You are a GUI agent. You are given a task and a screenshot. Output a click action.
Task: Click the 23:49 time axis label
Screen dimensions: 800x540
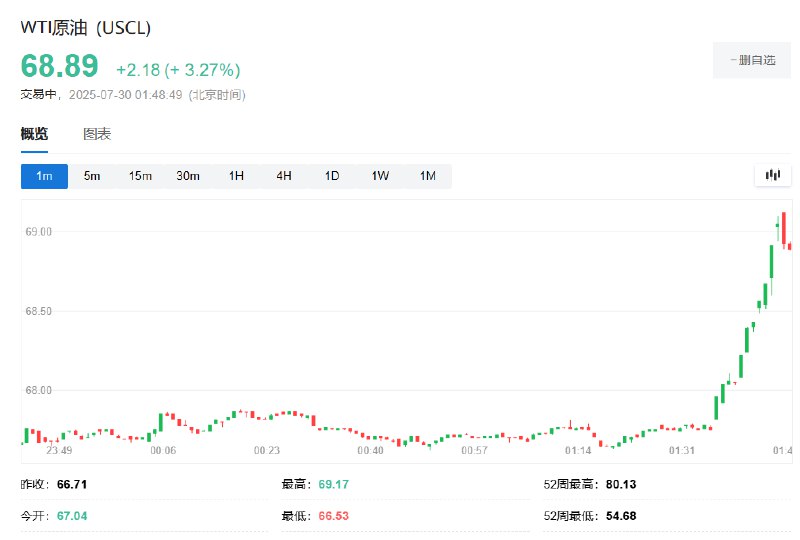click(59, 450)
